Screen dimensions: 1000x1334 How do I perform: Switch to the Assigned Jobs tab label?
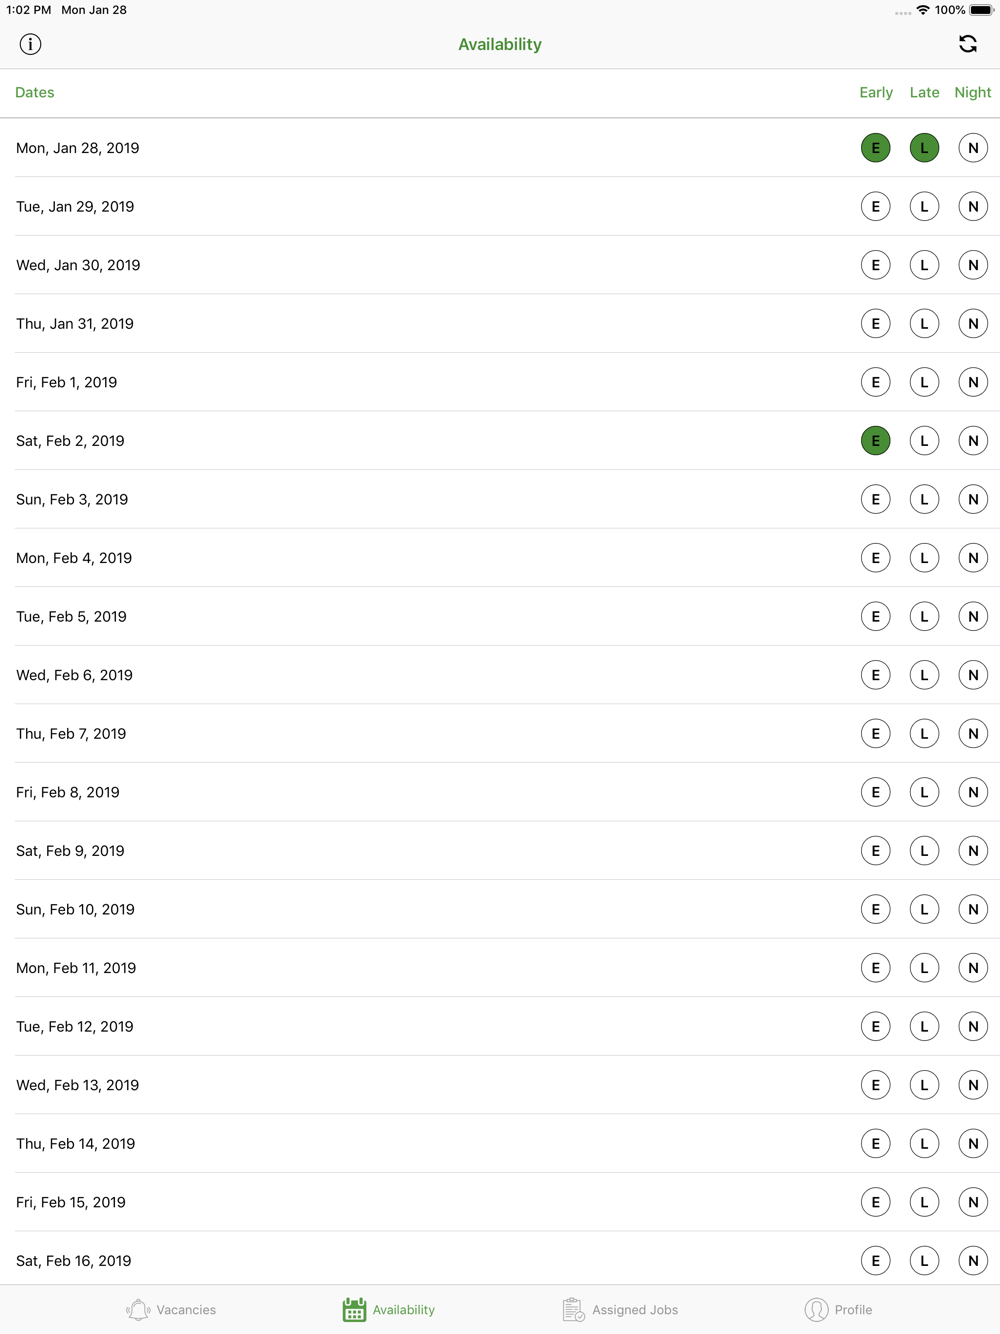click(635, 1310)
